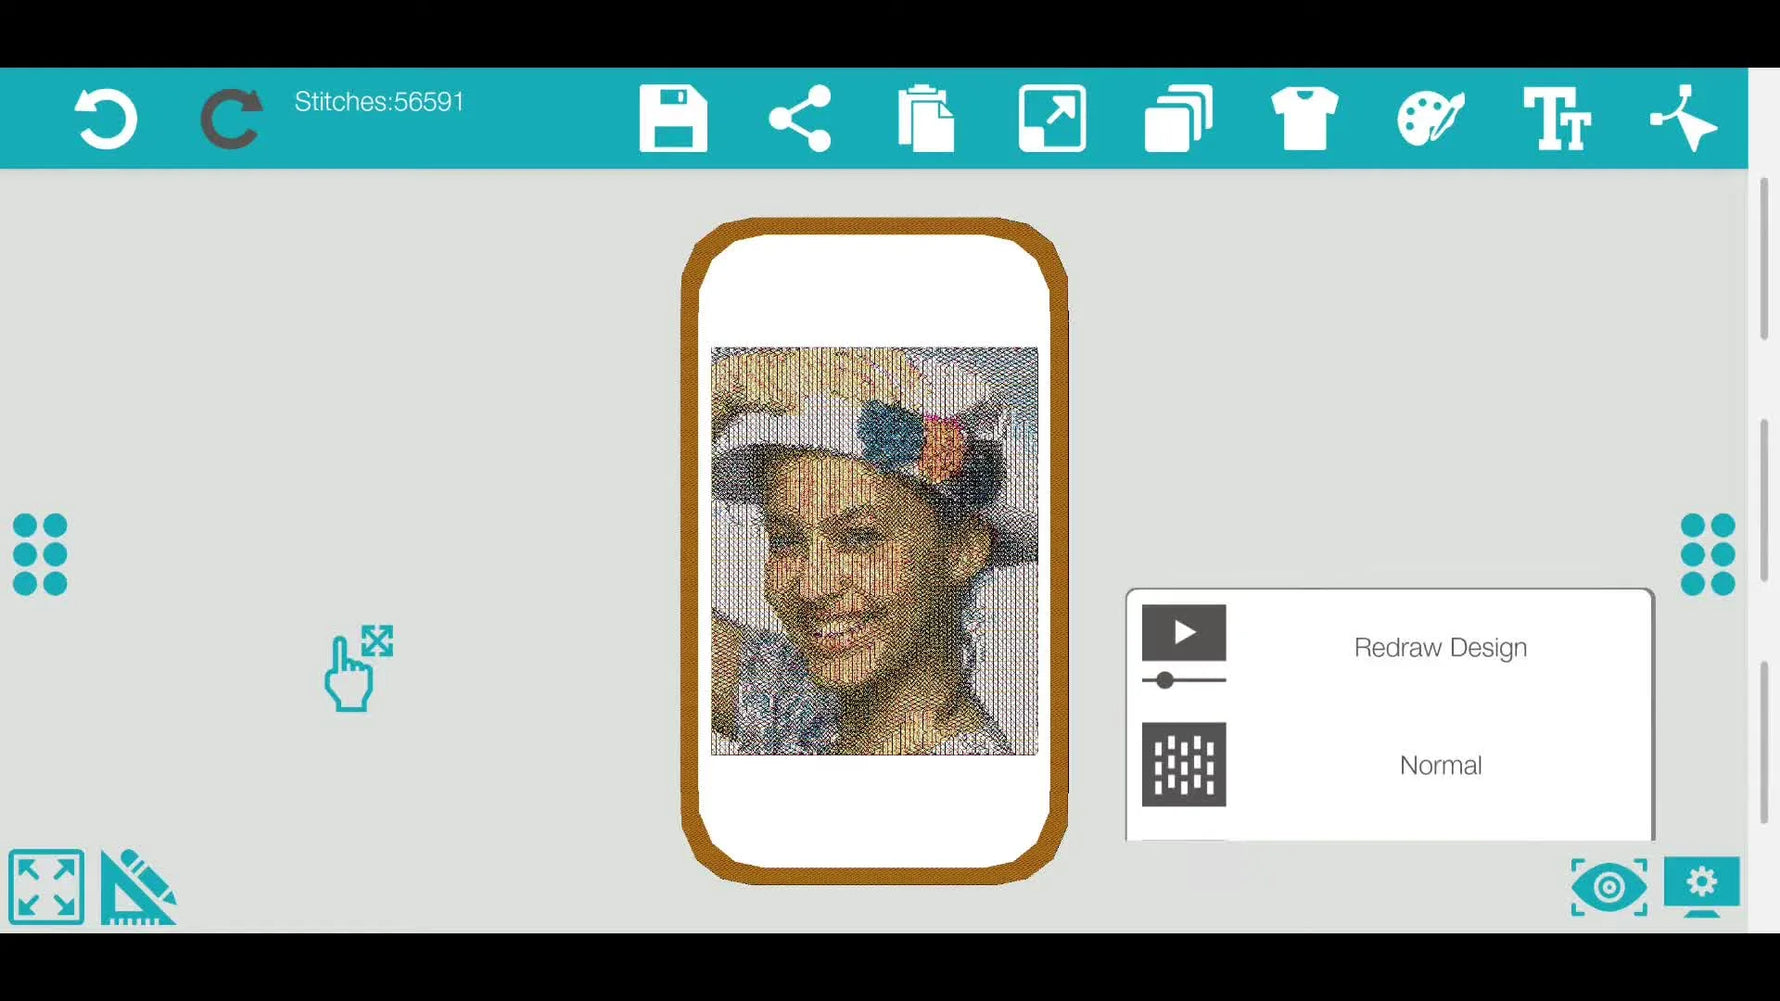Select the text lettering tool icon
Image resolution: width=1780 pixels, height=1001 pixels.
(x=1557, y=119)
